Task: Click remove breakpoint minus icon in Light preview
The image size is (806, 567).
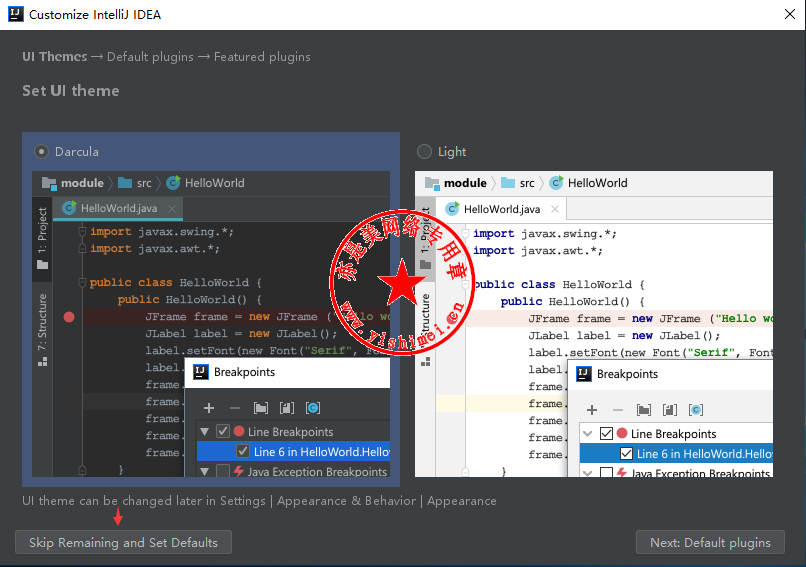Action: point(618,410)
